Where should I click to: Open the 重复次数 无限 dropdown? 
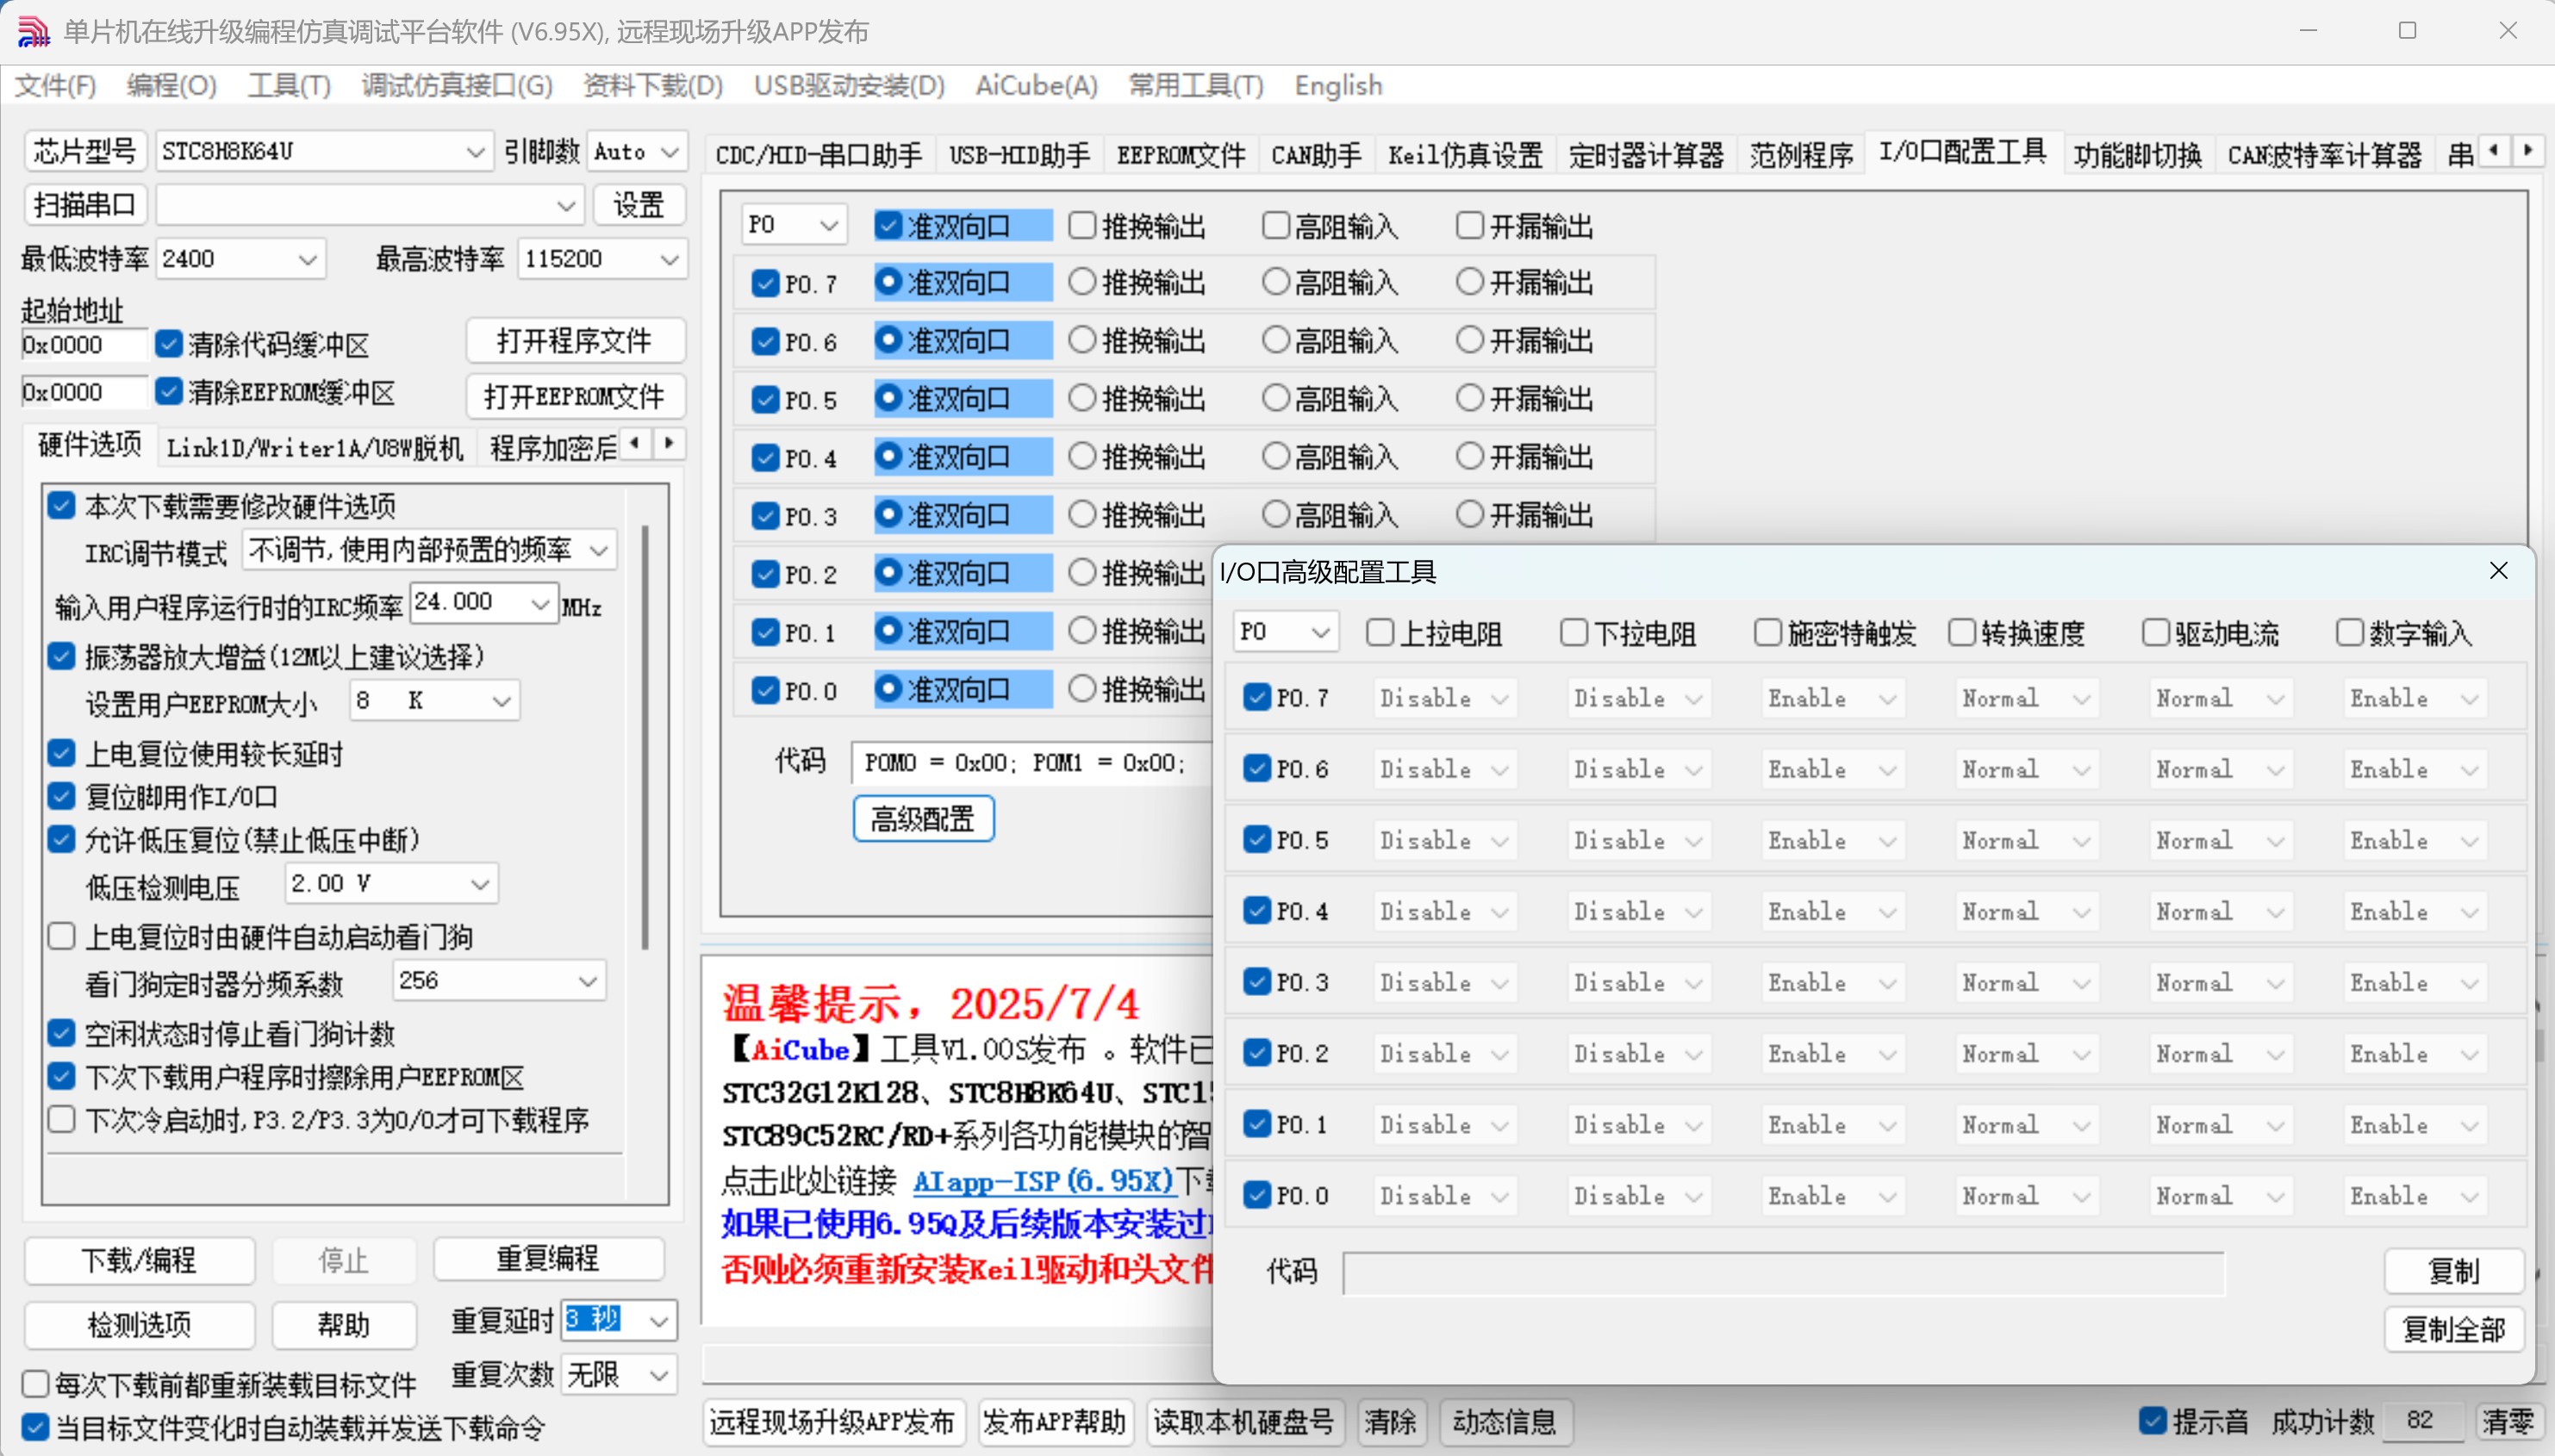(x=658, y=1375)
